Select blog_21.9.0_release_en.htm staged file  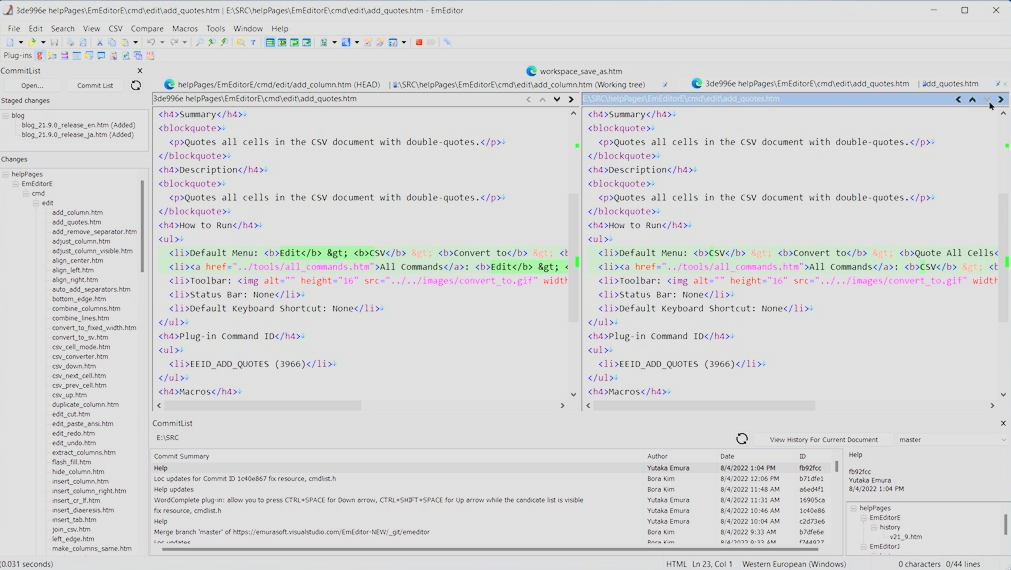click(78, 125)
